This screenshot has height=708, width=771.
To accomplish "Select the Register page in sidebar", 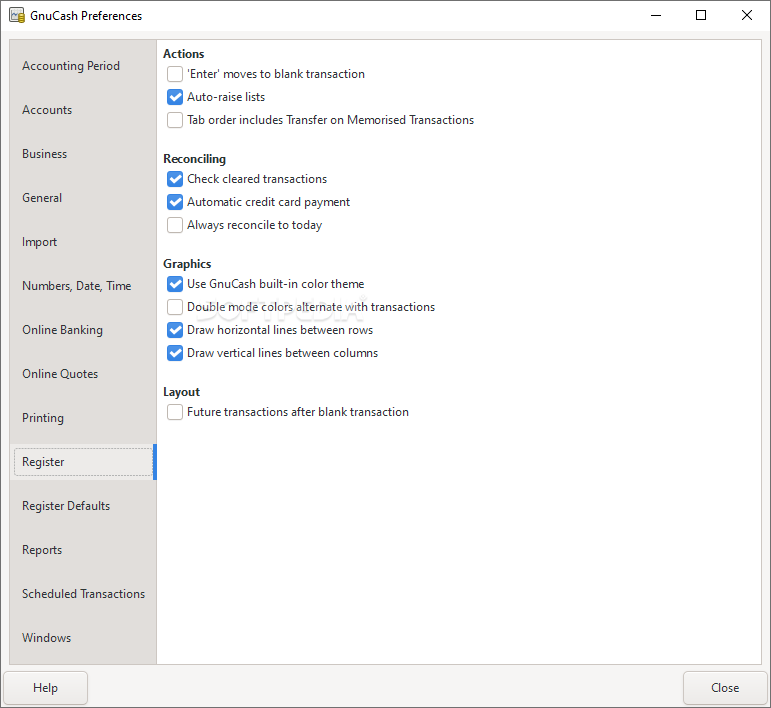I will click(83, 462).
